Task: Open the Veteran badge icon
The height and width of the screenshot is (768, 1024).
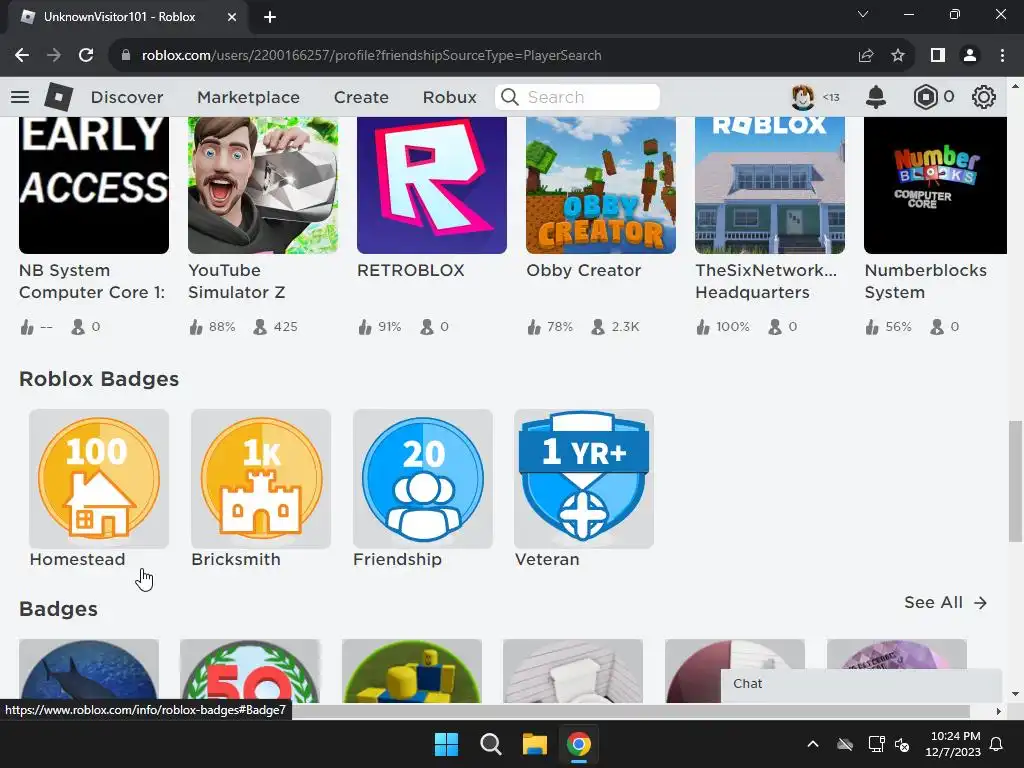Action: point(584,479)
